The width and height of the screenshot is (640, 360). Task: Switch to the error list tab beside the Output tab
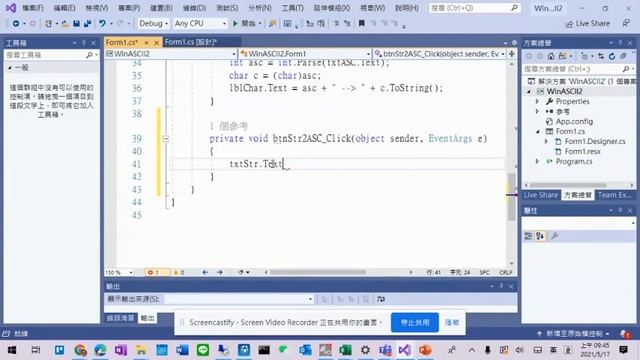pyautogui.click(x=120, y=318)
